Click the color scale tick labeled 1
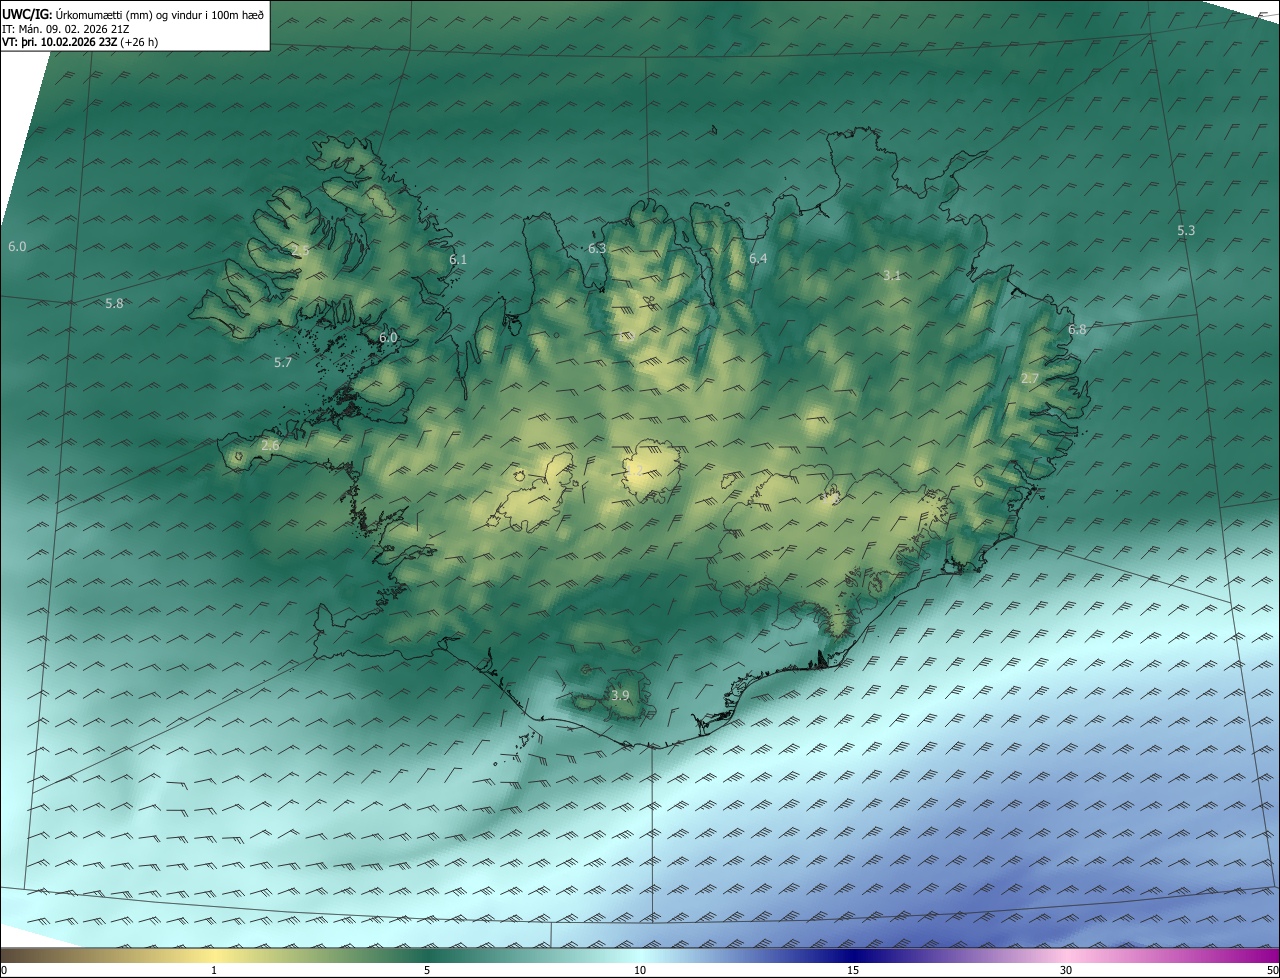 tap(215, 970)
